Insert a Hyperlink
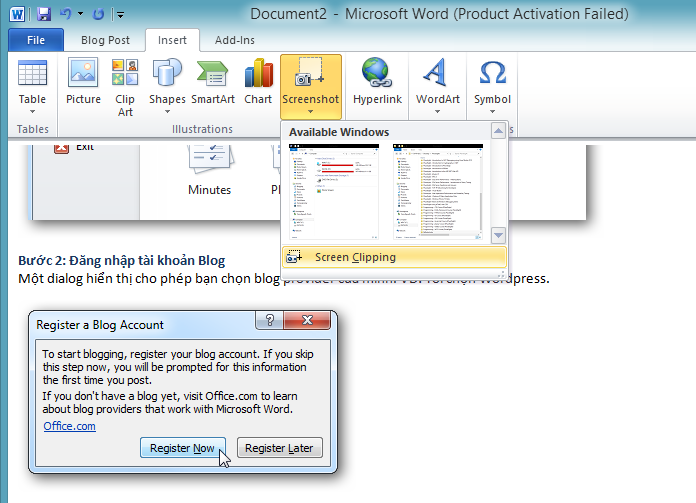 pyautogui.click(x=377, y=81)
